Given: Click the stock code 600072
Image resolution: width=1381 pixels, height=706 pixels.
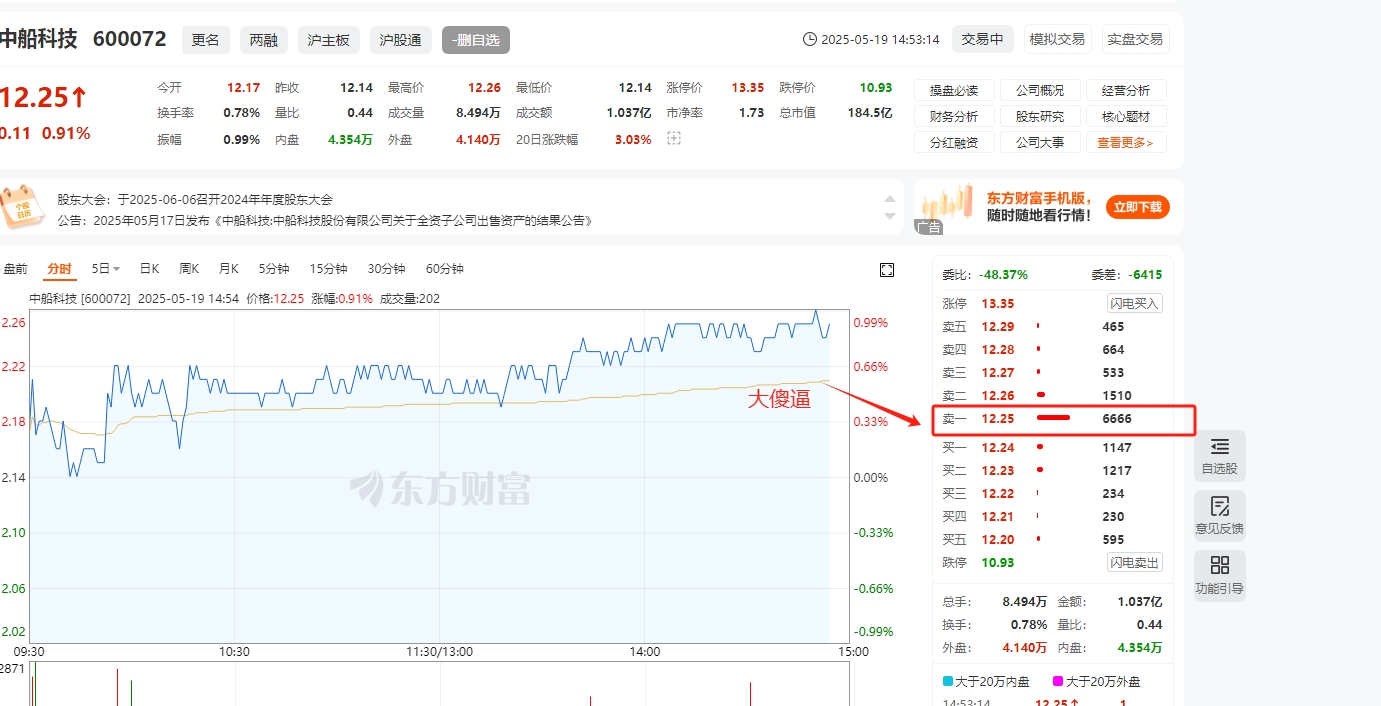Looking at the screenshot, I should [x=130, y=39].
